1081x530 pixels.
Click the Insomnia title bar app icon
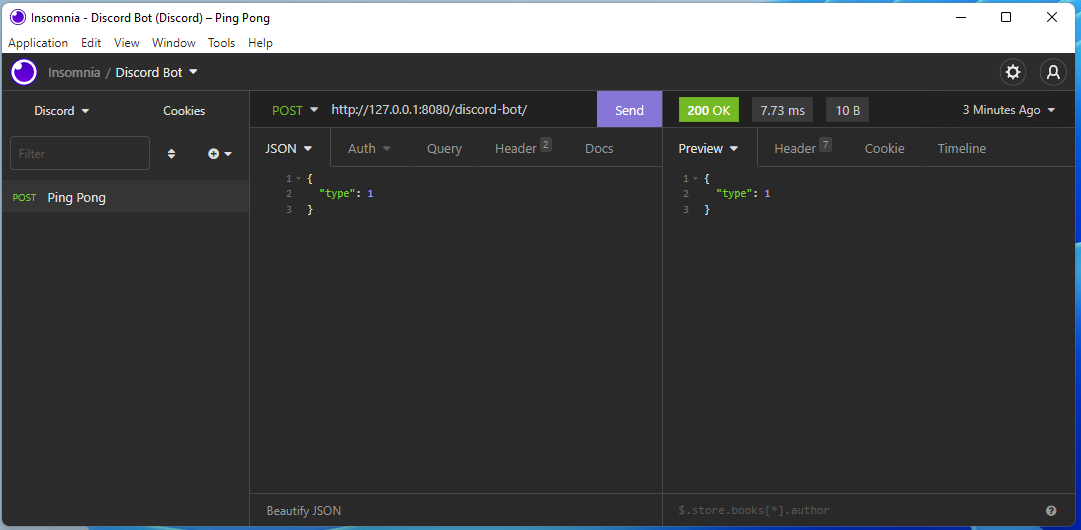click(18, 17)
